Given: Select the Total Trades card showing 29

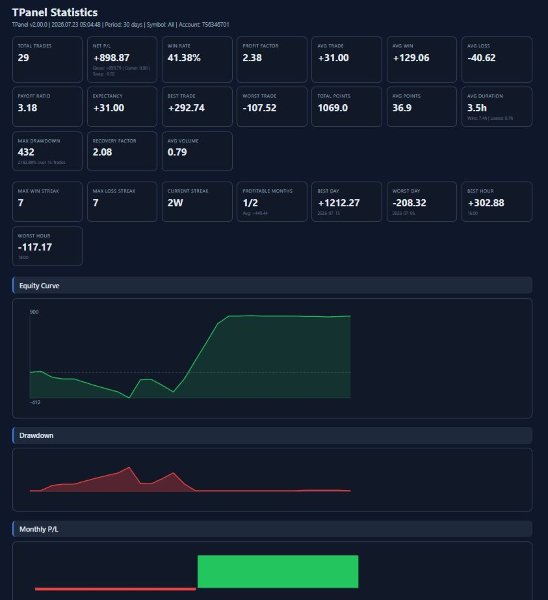Looking at the screenshot, I should coord(47,59).
